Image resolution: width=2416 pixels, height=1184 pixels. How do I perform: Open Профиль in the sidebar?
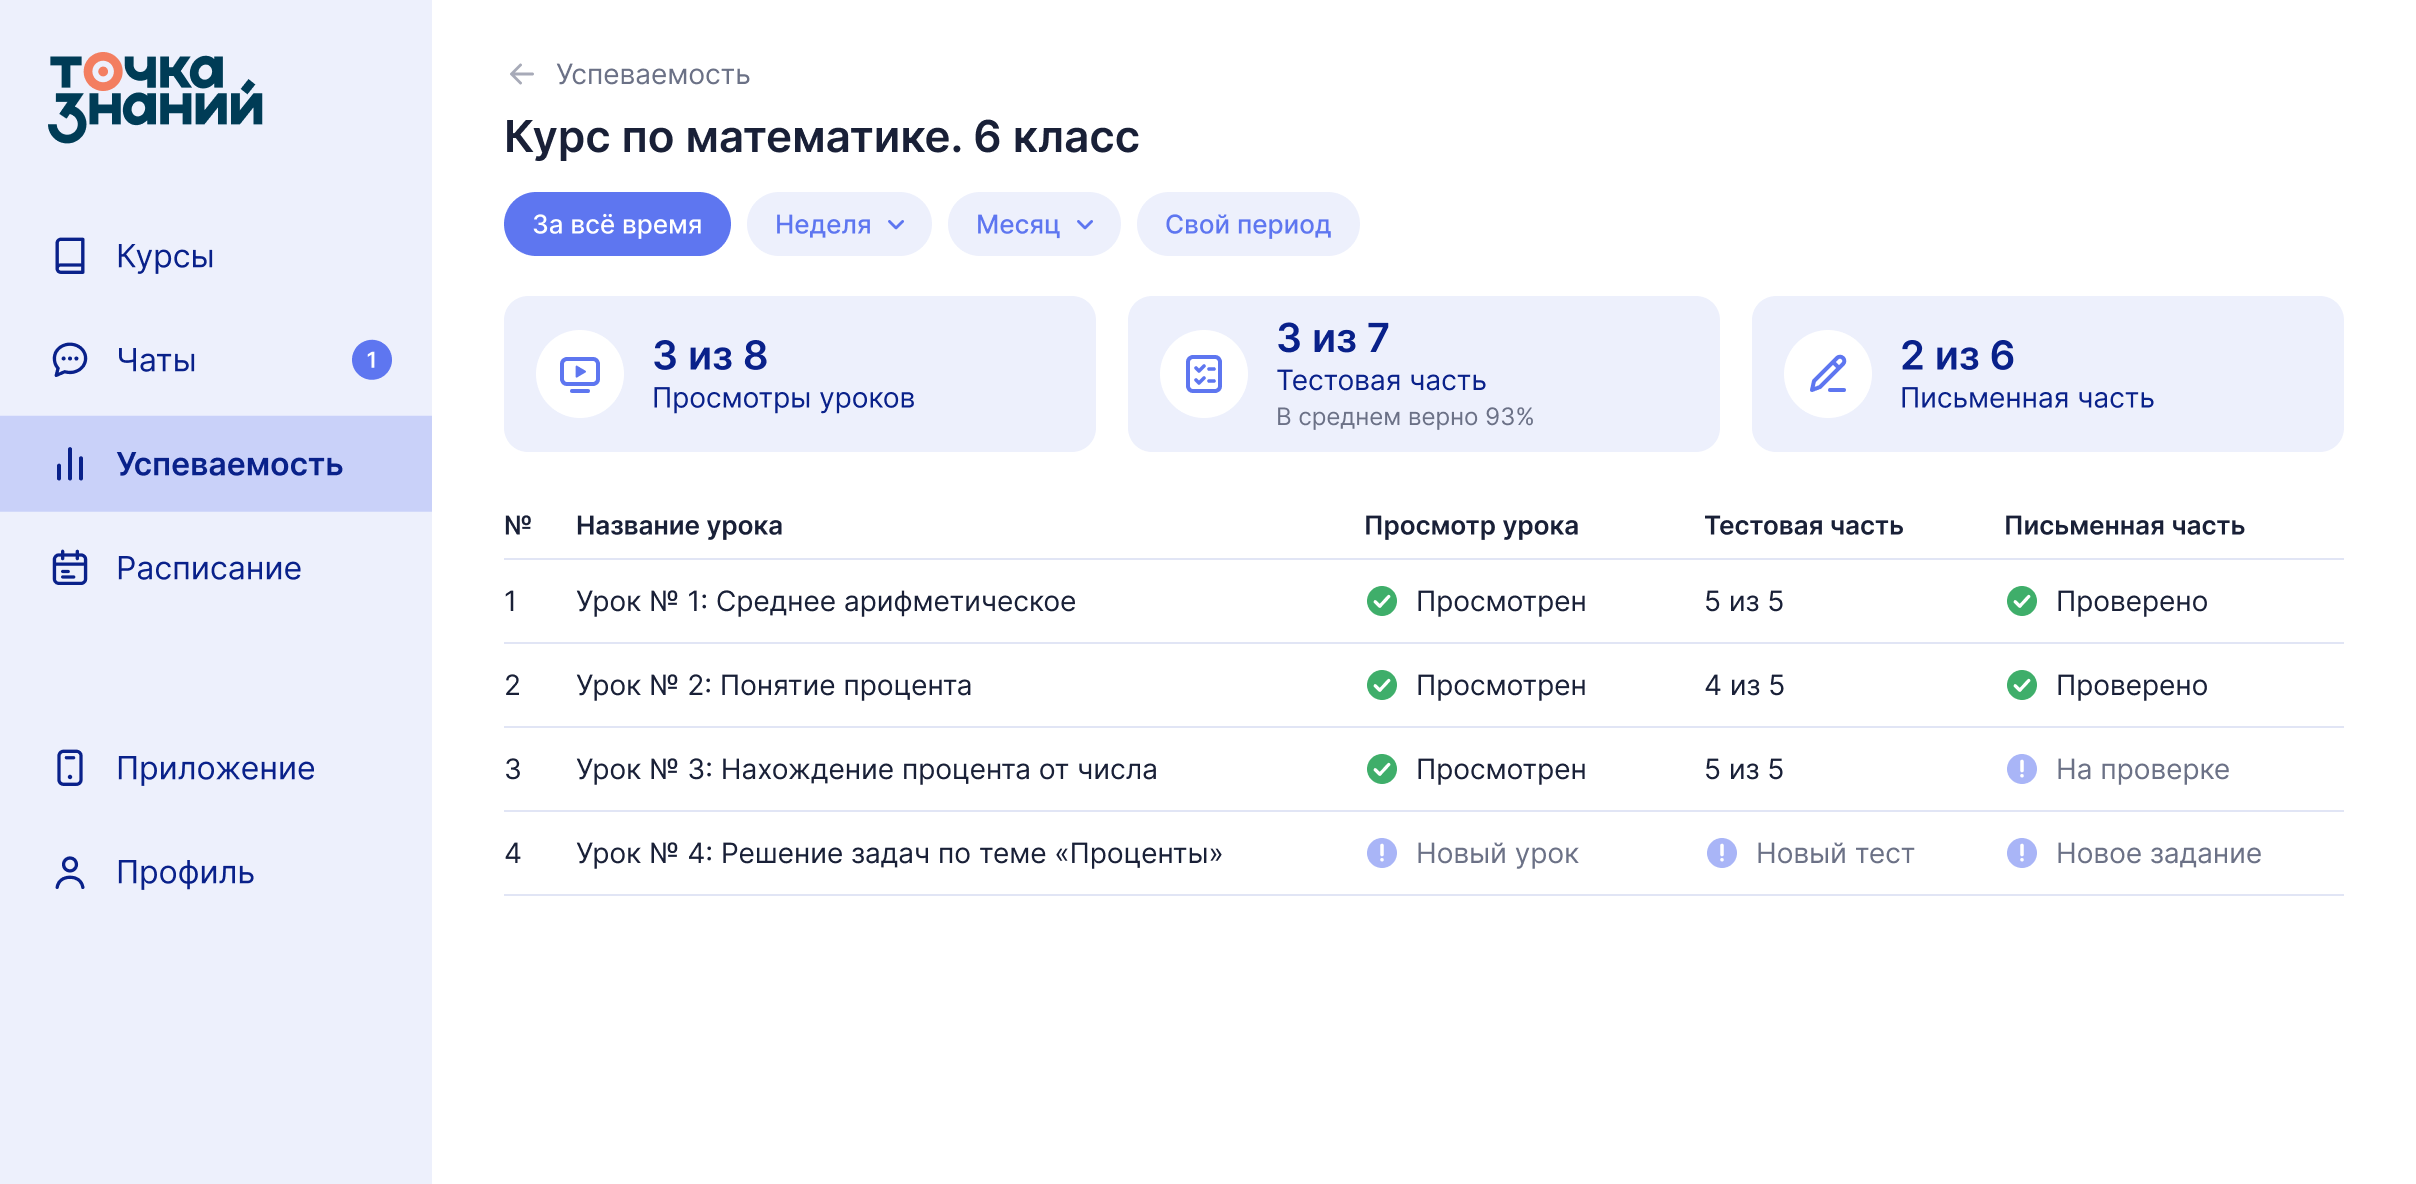[216, 872]
